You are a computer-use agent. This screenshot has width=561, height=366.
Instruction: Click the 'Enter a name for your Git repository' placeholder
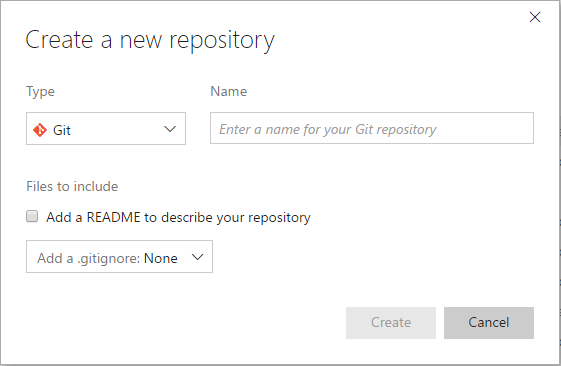328,130
